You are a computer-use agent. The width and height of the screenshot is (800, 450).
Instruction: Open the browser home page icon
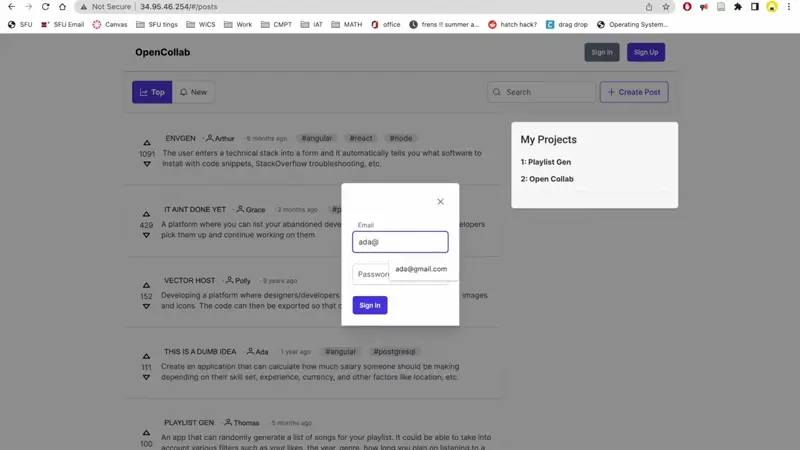[62, 7]
